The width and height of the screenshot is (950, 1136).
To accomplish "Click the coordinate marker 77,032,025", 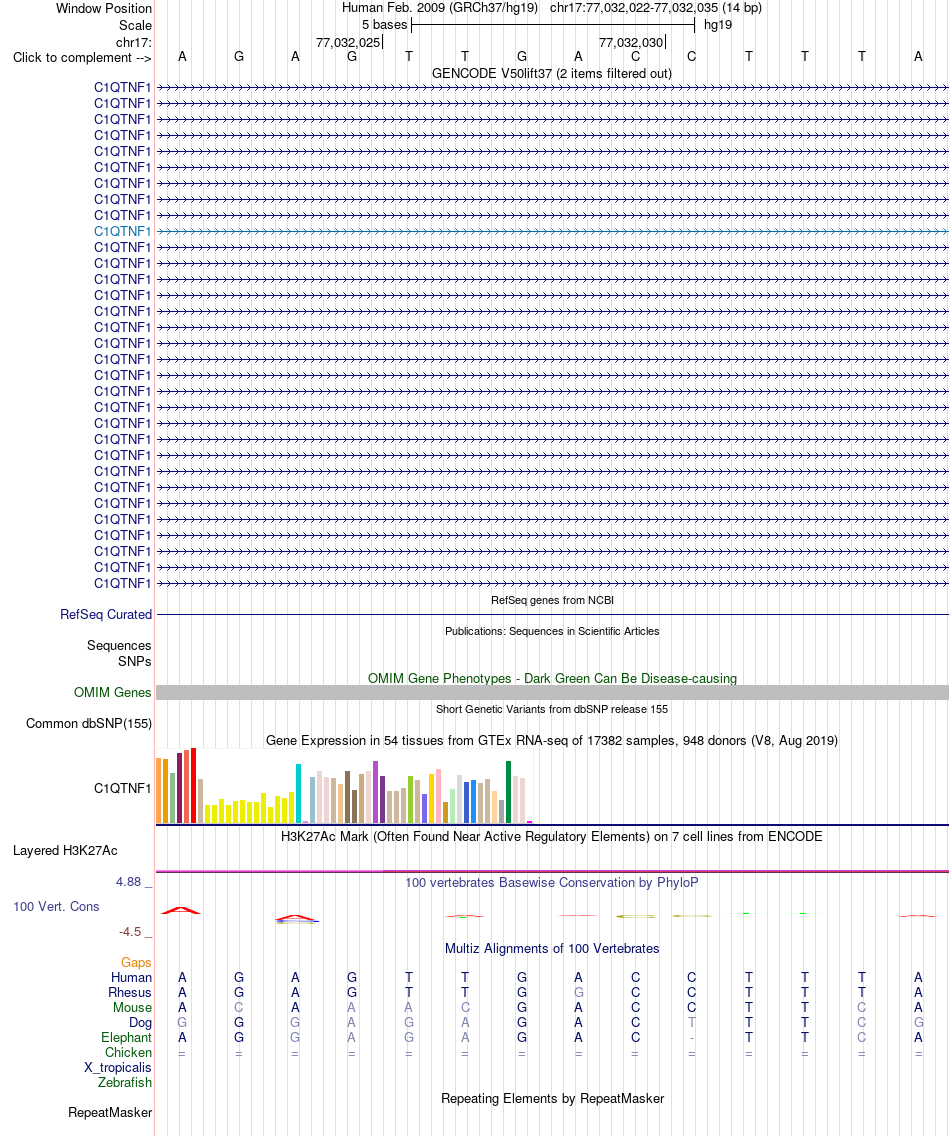I will (348, 43).
